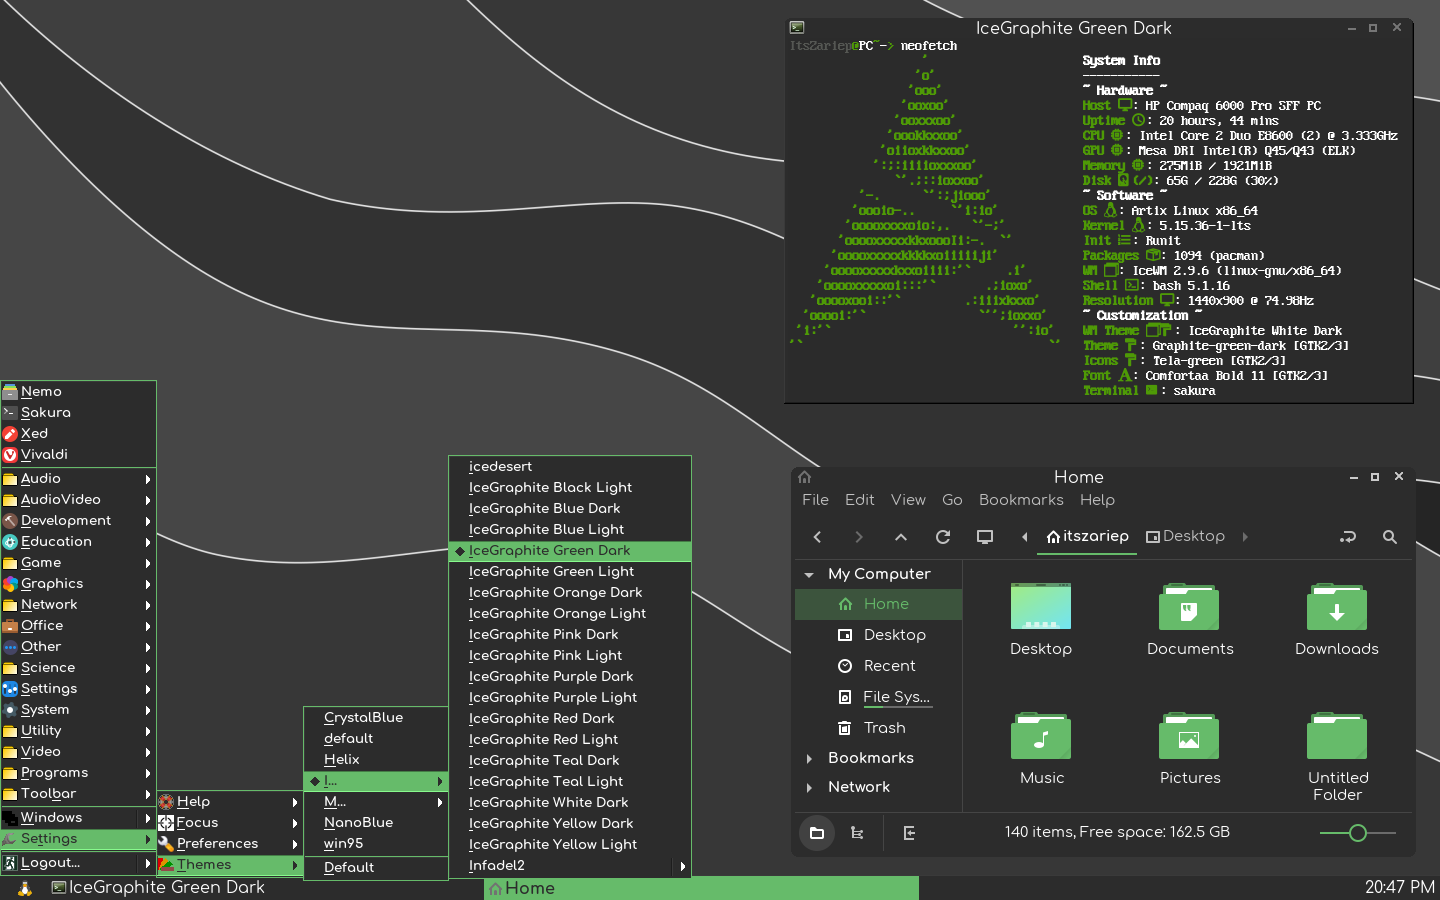Select IceGraphite Blue Dark theme

click(570, 509)
